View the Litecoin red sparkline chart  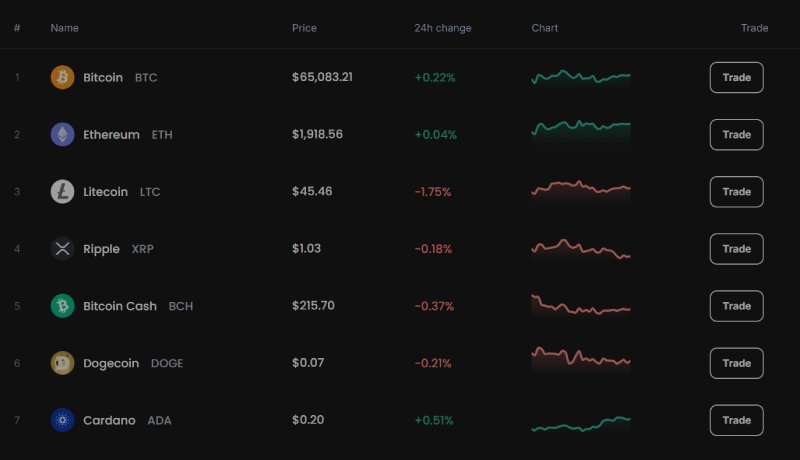pos(581,190)
